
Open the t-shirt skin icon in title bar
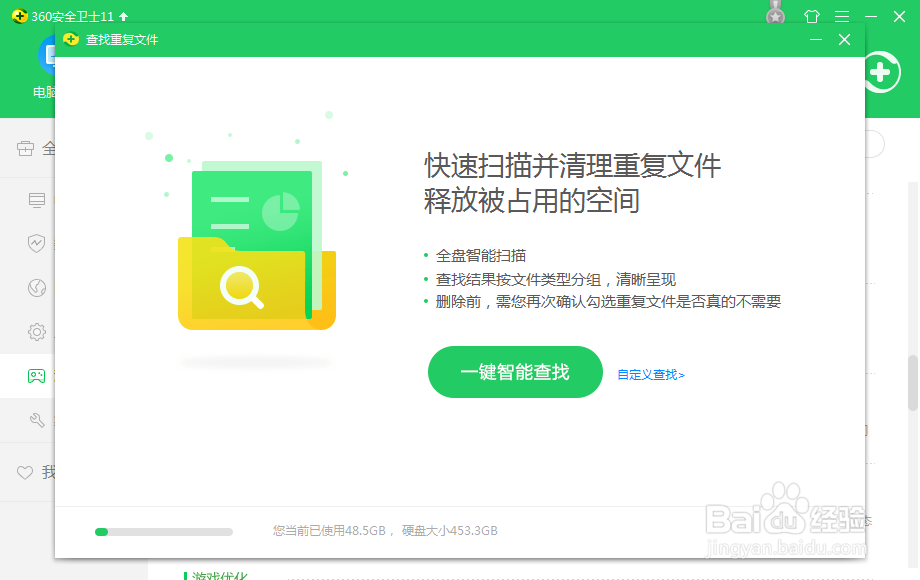(811, 15)
